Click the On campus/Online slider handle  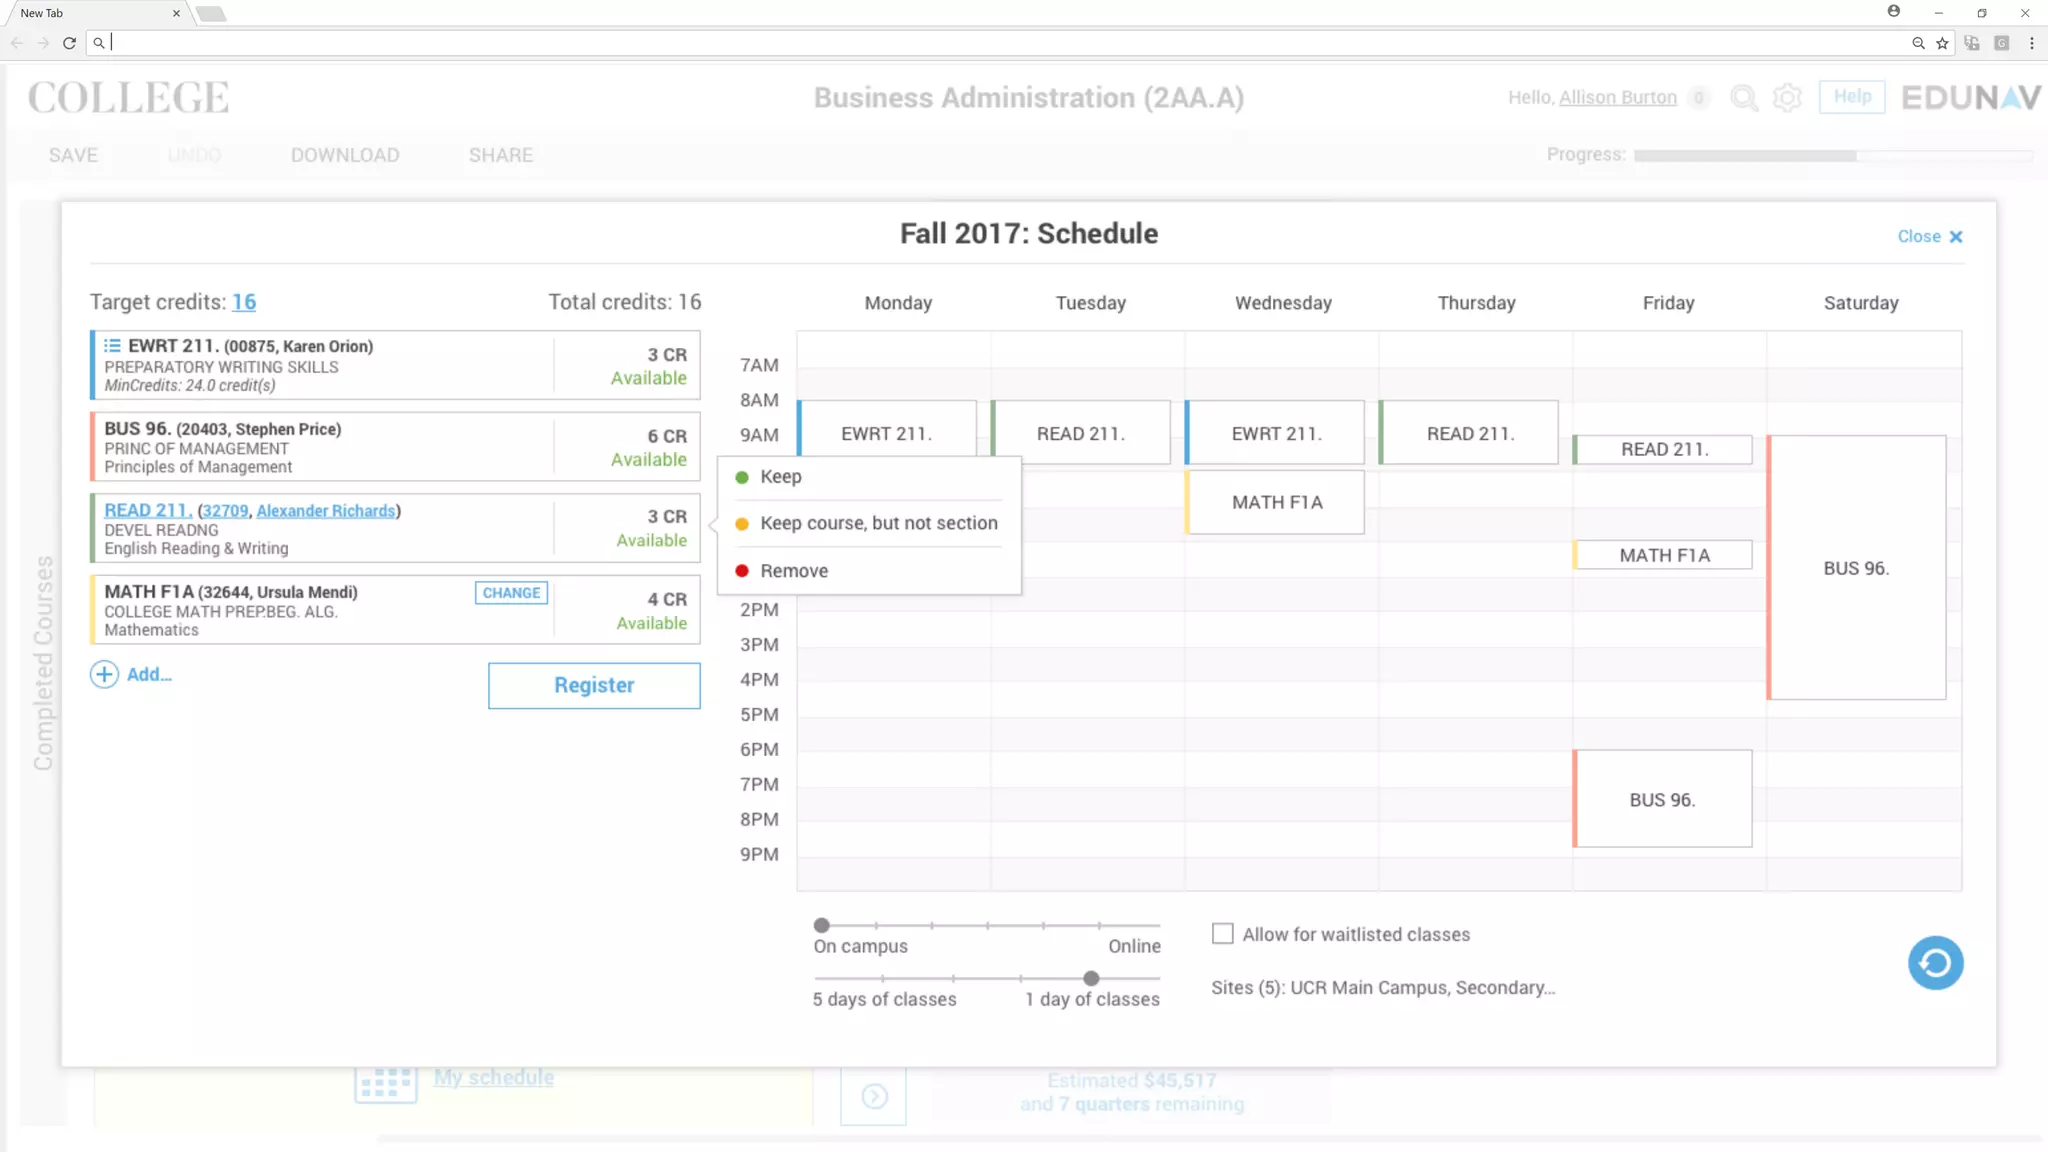pyautogui.click(x=821, y=925)
